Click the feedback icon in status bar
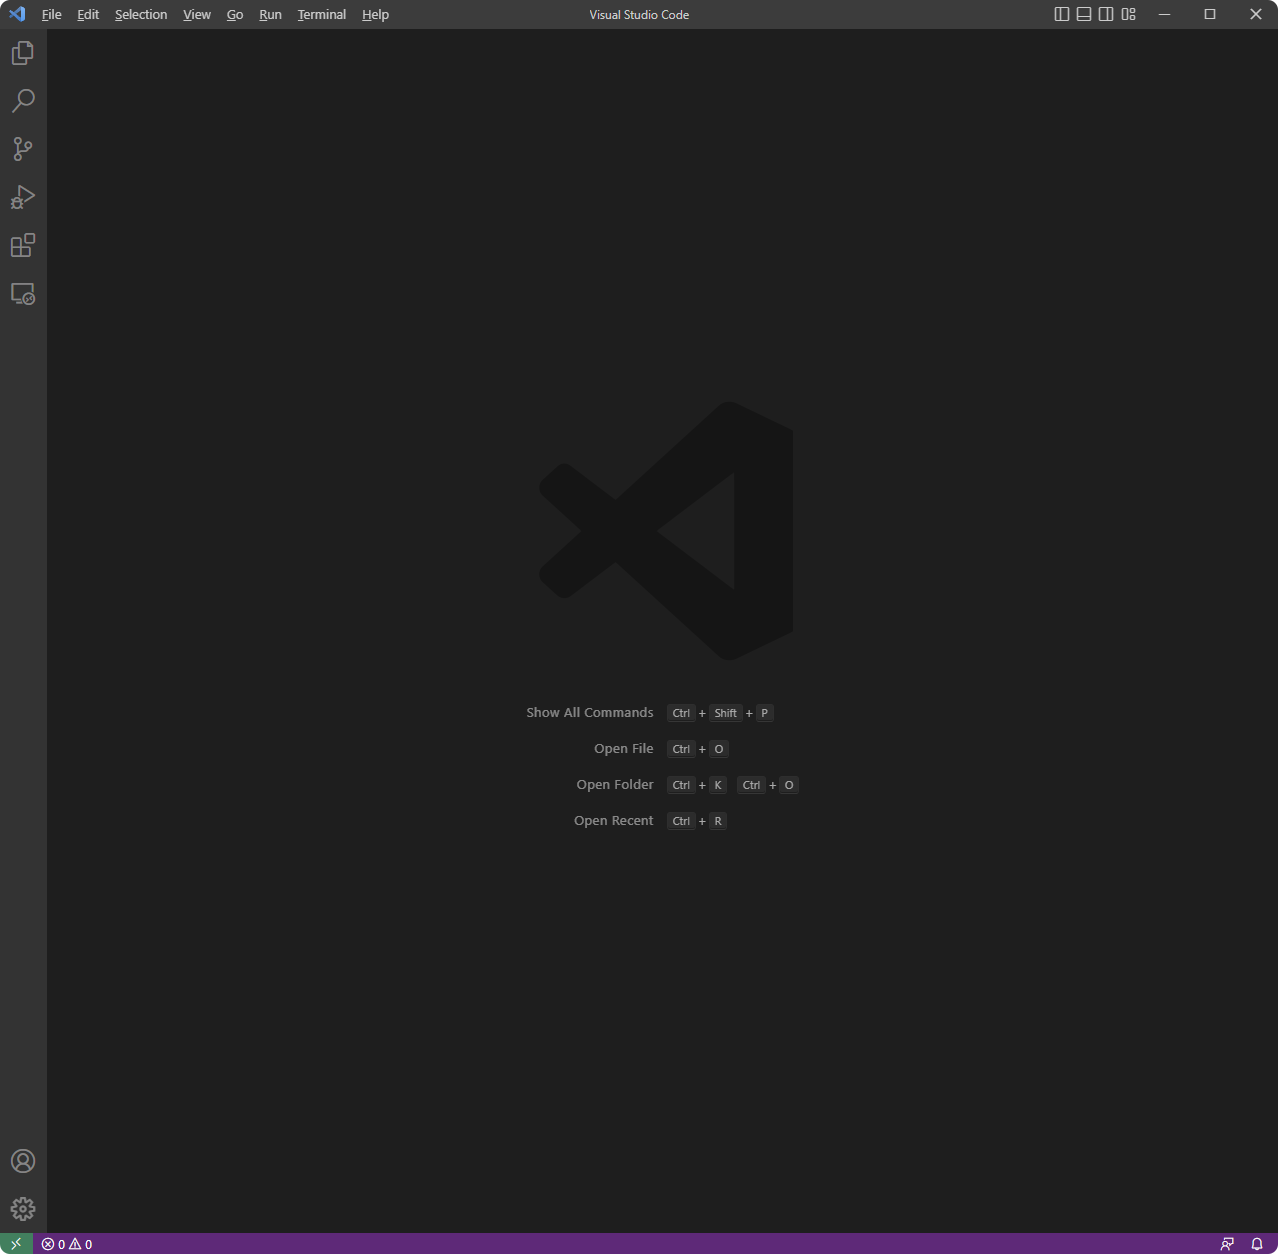Image resolution: width=1278 pixels, height=1254 pixels. (1227, 1244)
